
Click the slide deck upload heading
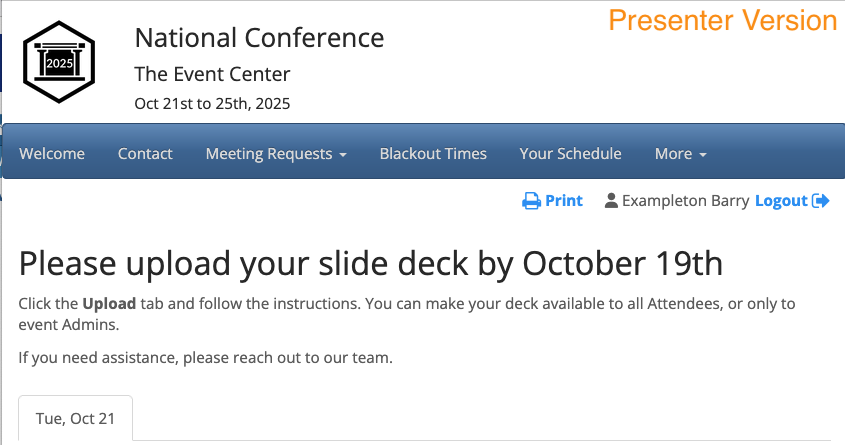point(370,264)
